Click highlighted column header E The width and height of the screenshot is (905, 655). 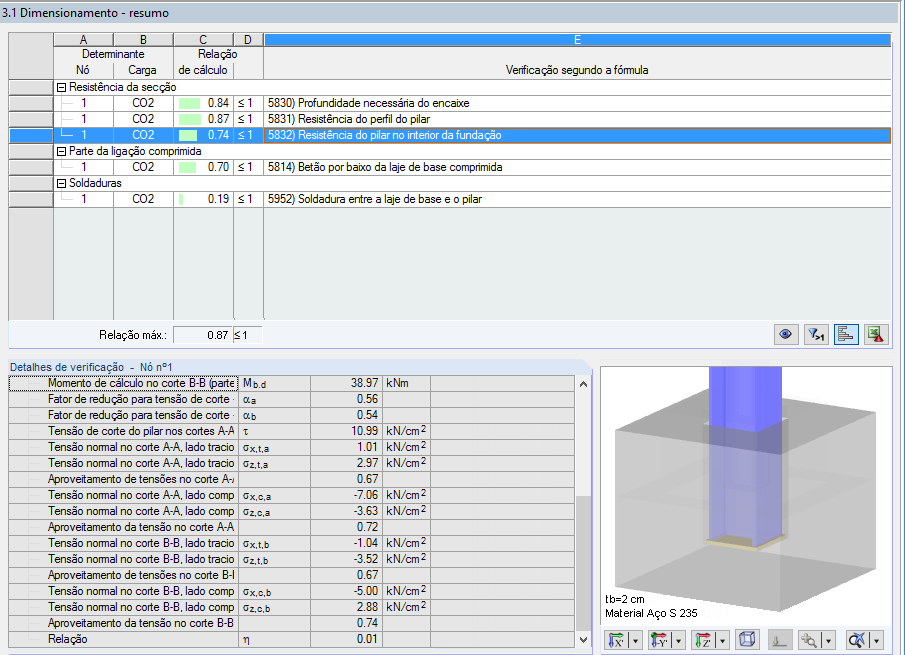[x=577, y=39]
